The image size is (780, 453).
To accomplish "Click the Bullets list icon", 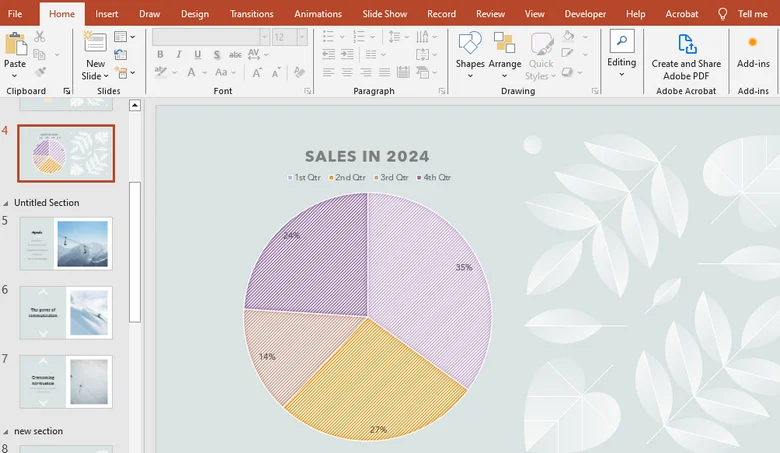I will pyautogui.click(x=328, y=36).
